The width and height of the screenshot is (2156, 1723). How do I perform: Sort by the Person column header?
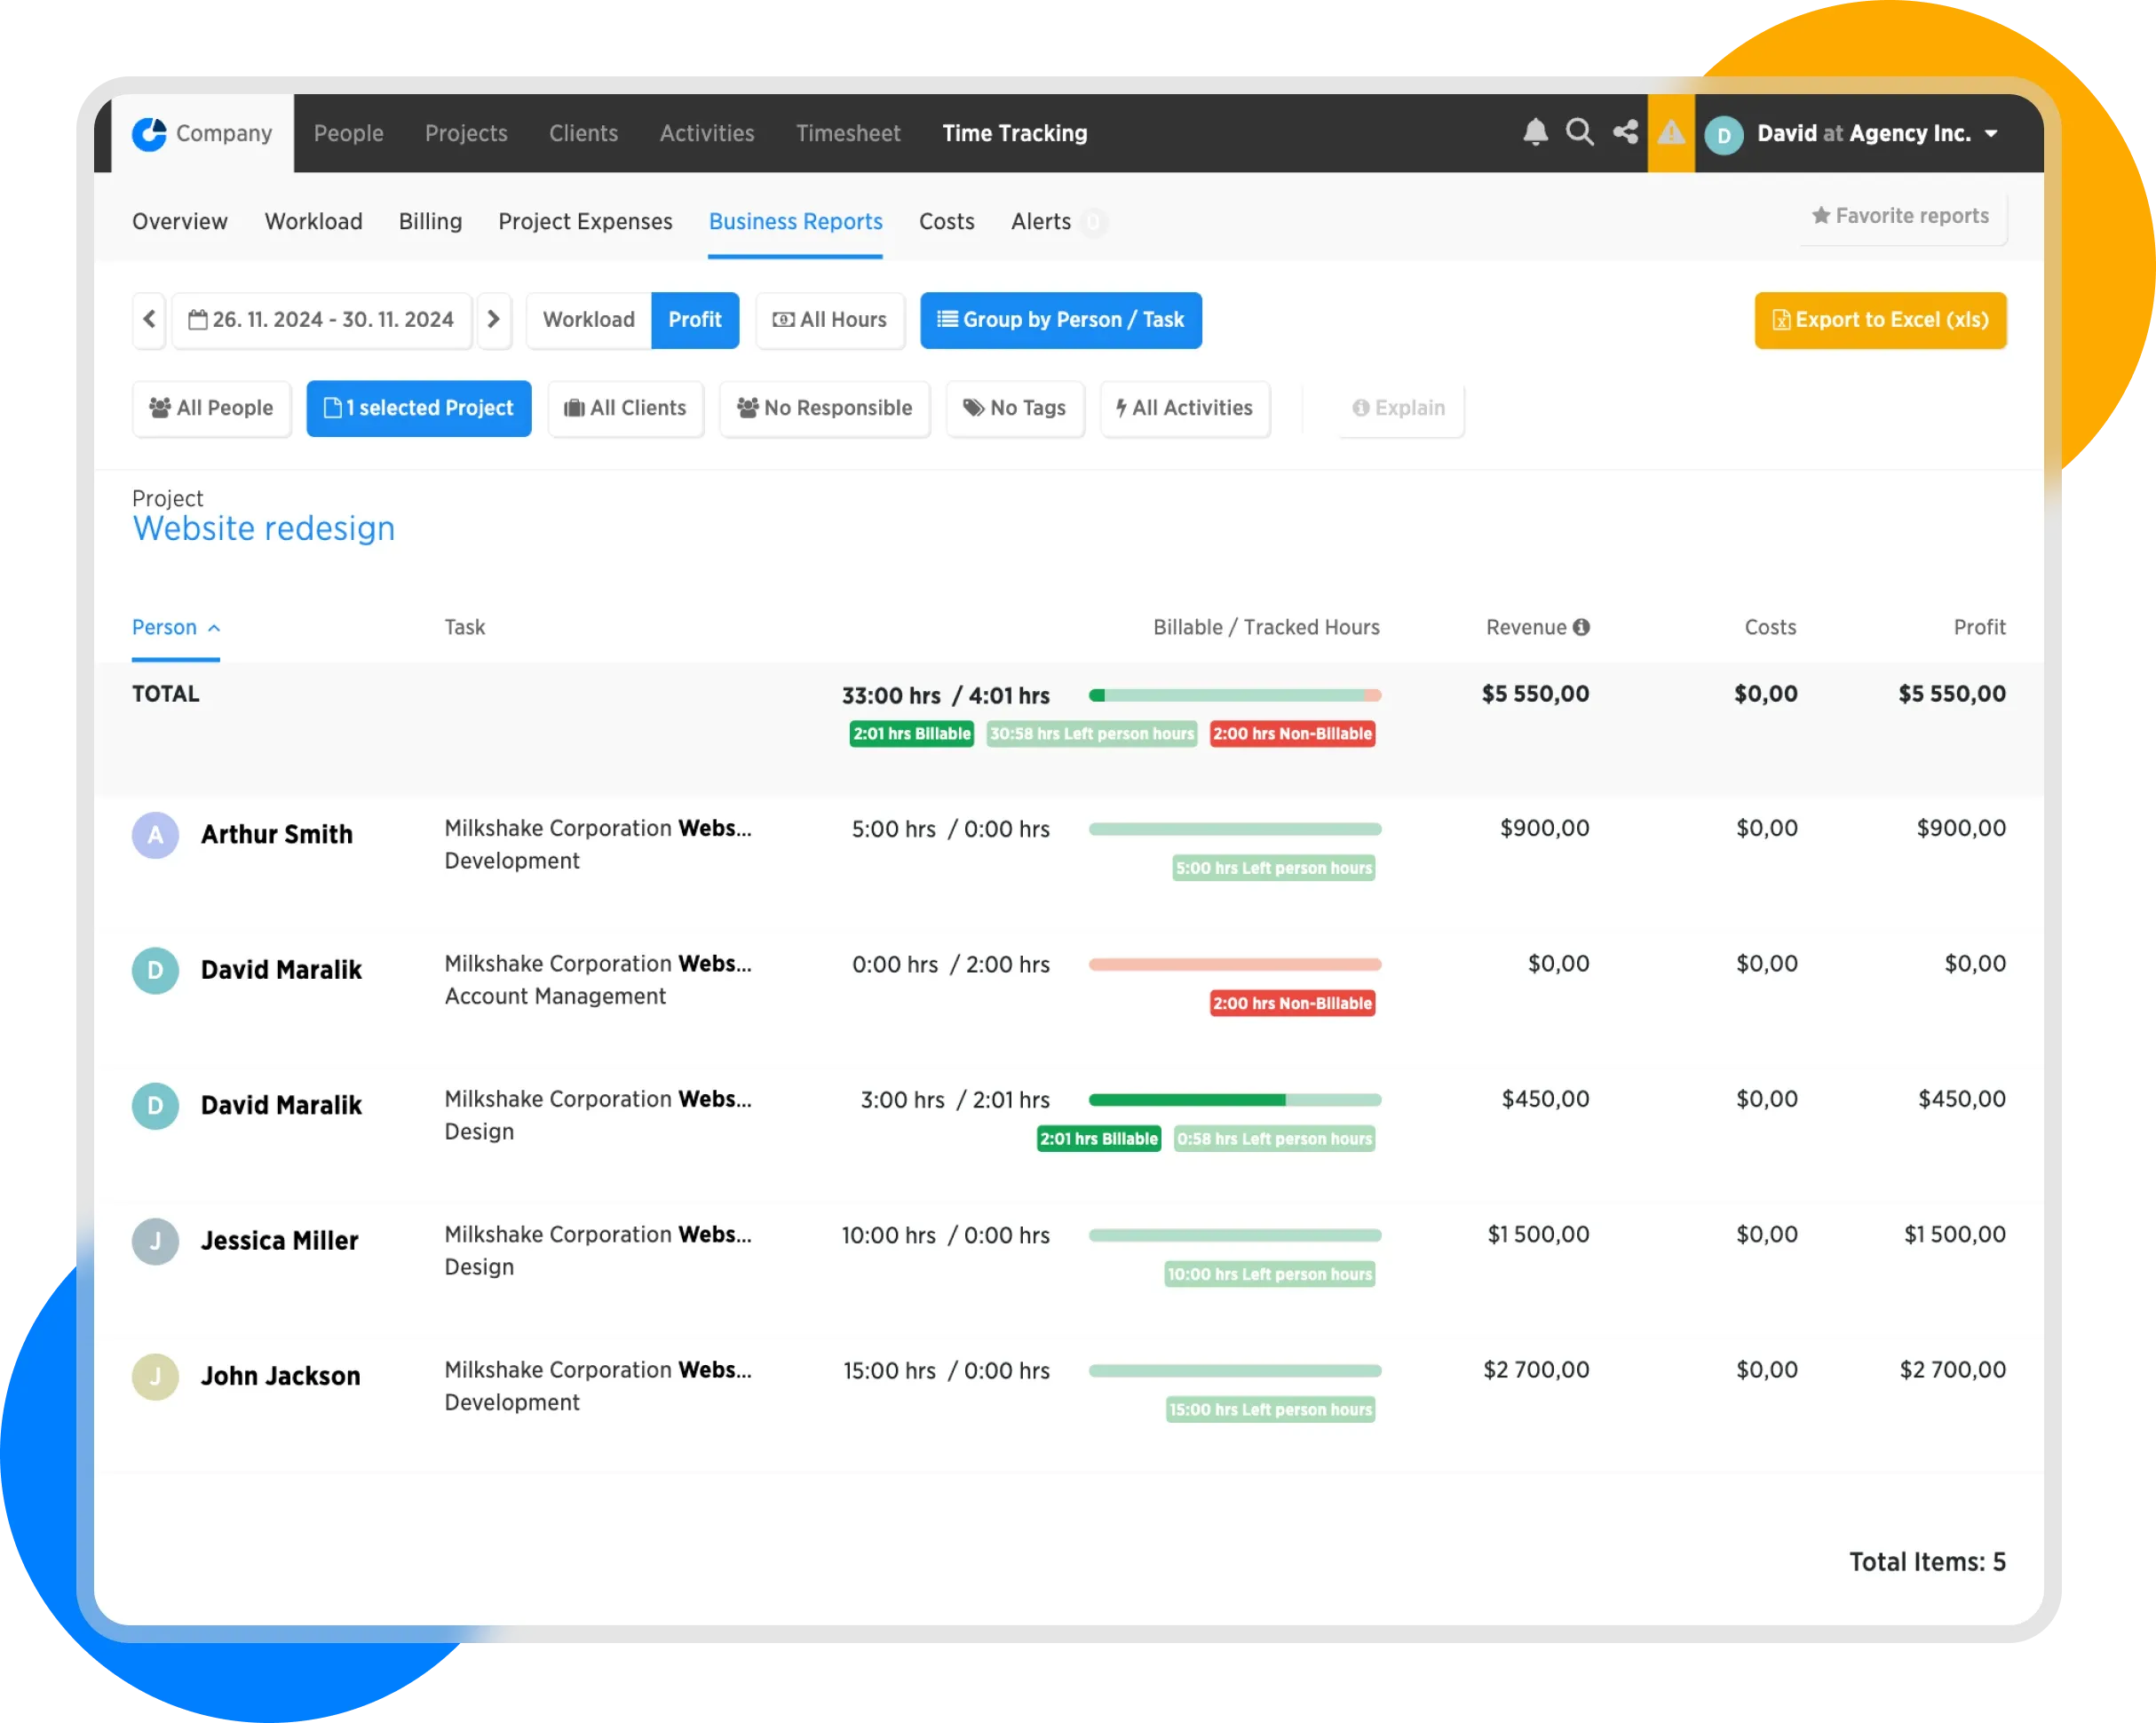[x=165, y=627]
